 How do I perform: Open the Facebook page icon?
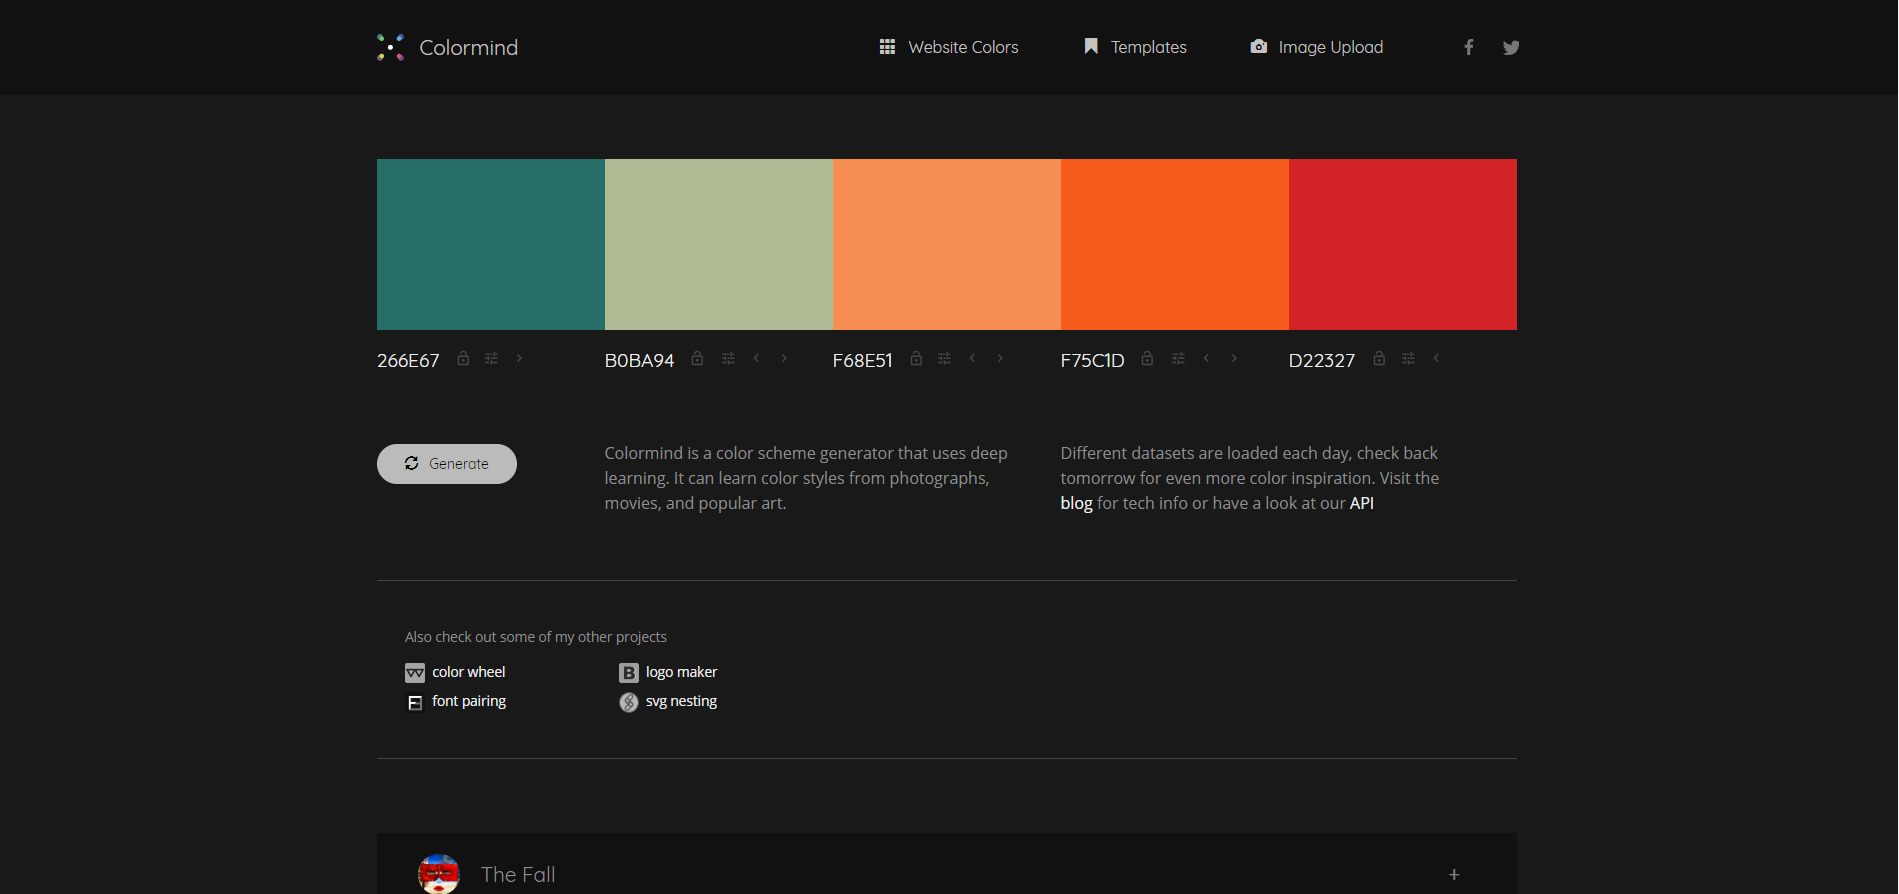[x=1468, y=47]
